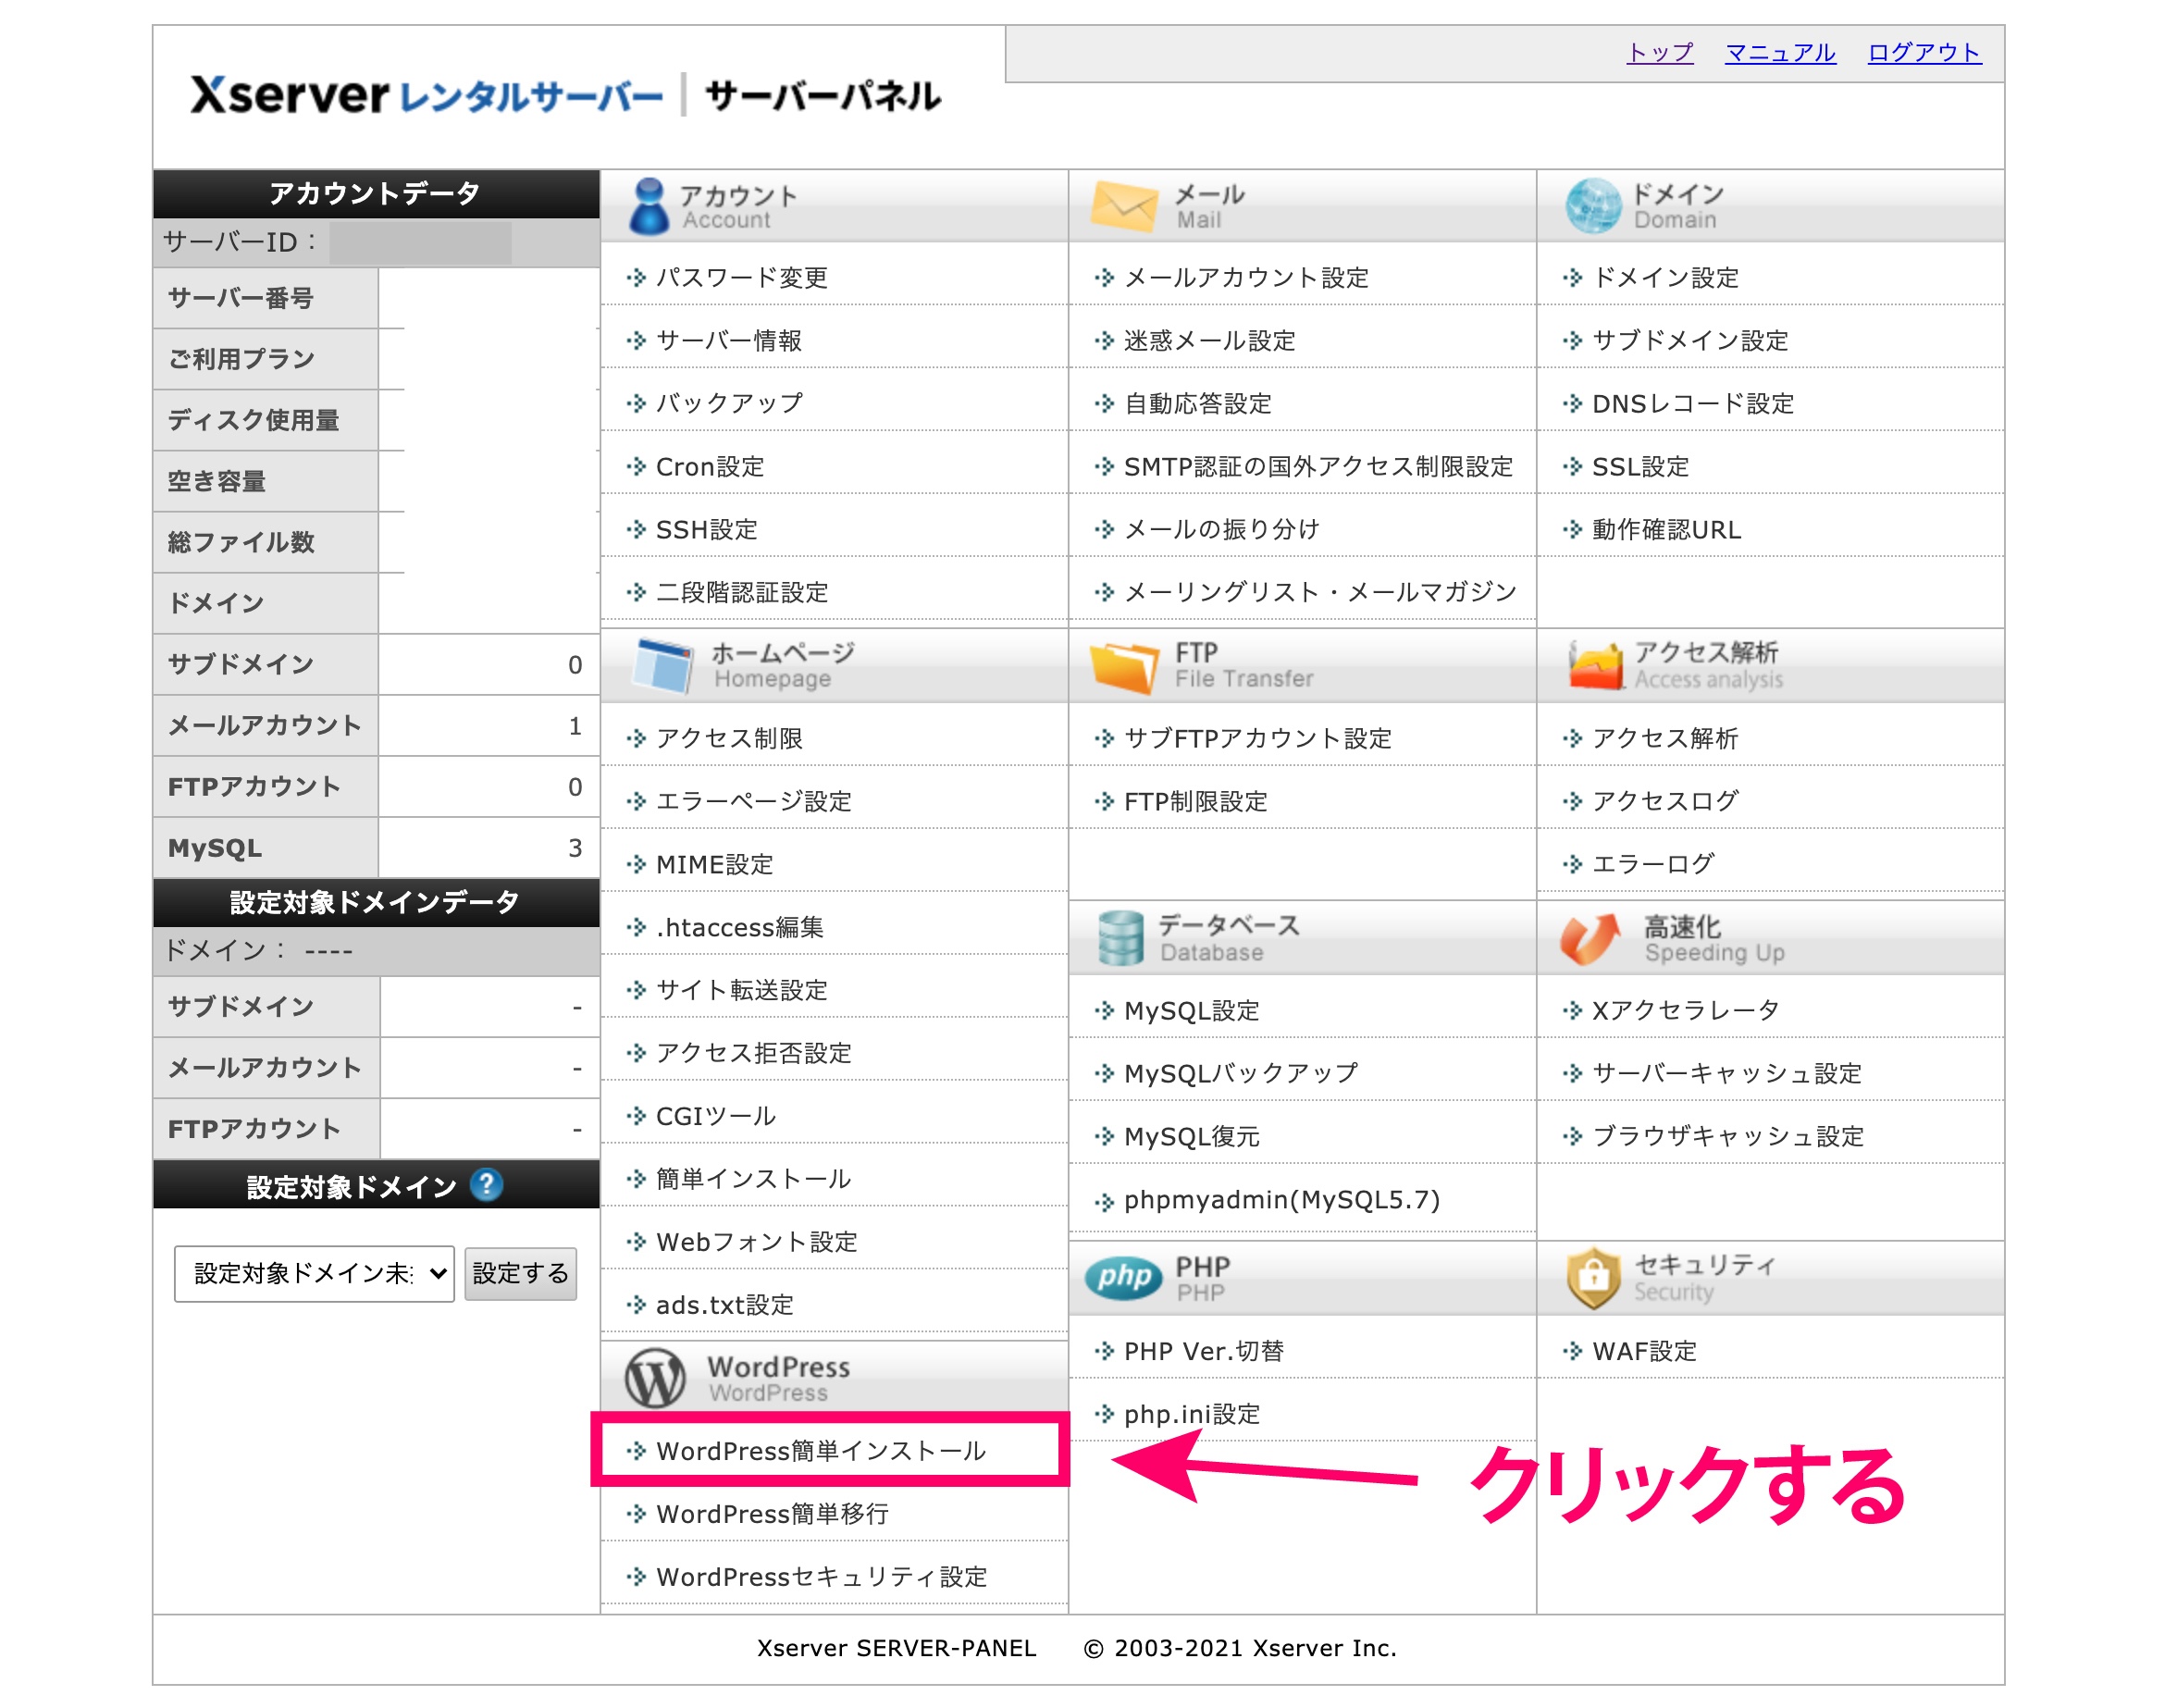This screenshot has width=2165, height=1708.
Task: Open .htaccess編集
Action: 740,927
